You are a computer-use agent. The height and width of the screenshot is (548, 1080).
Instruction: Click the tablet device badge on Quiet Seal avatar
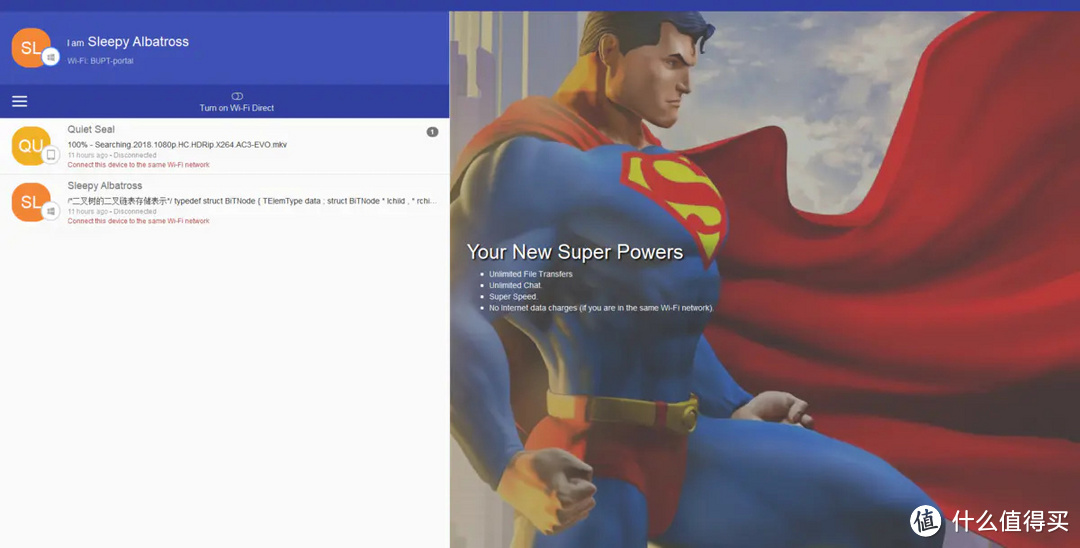[50, 155]
